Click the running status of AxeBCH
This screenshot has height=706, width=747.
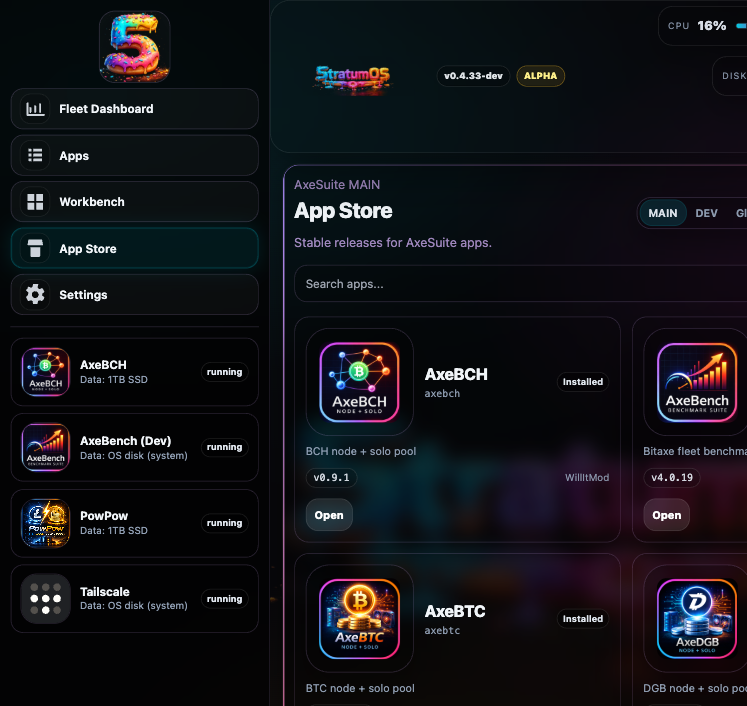[224, 372]
